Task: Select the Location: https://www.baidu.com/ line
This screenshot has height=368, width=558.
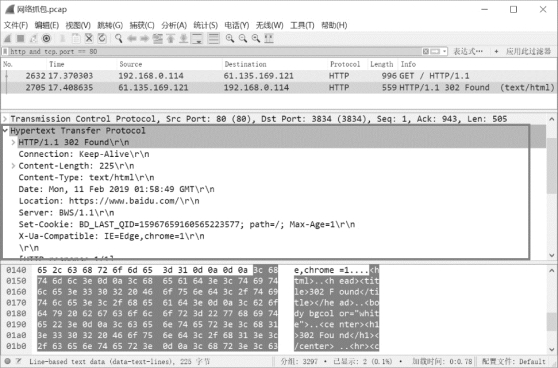Action: click(109, 201)
